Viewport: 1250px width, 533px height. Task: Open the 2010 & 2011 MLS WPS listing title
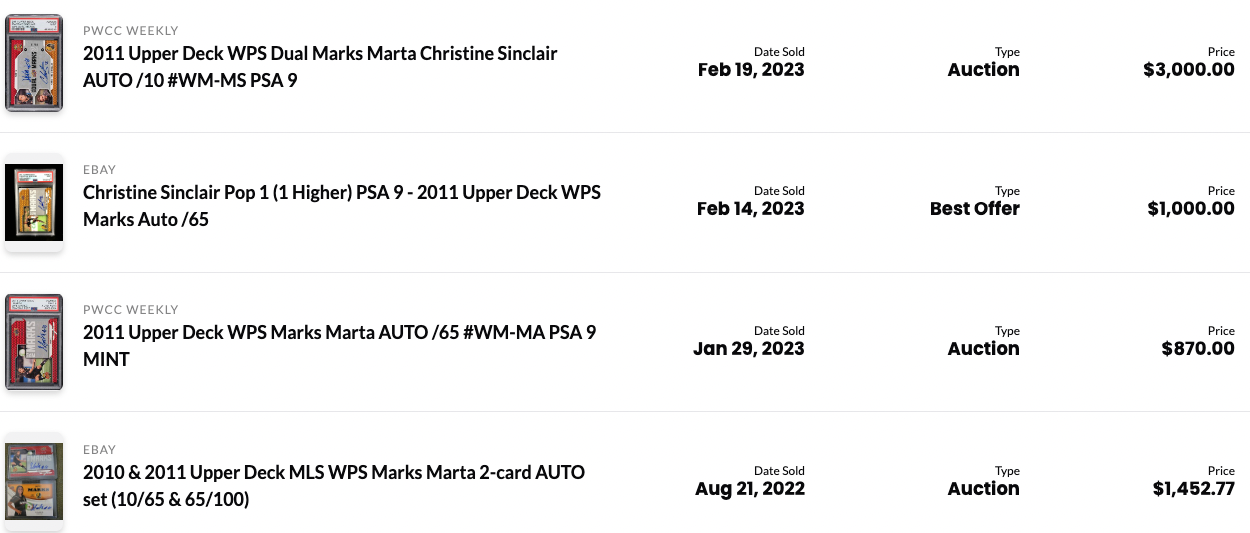(x=334, y=485)
